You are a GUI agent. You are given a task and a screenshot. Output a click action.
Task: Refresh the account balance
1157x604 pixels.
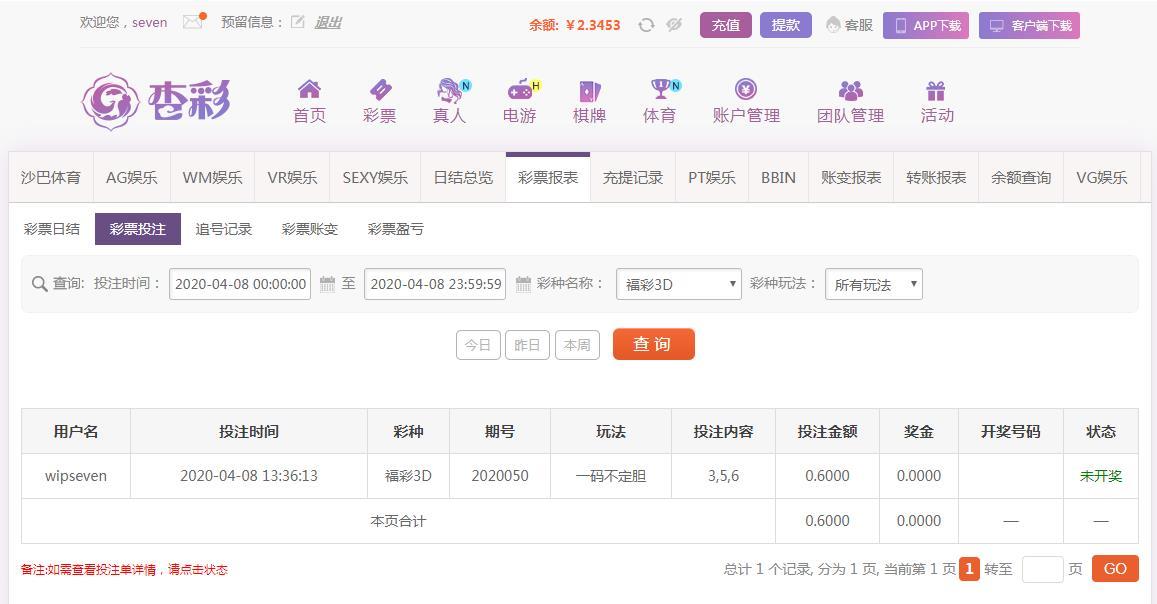click(646, 25)
